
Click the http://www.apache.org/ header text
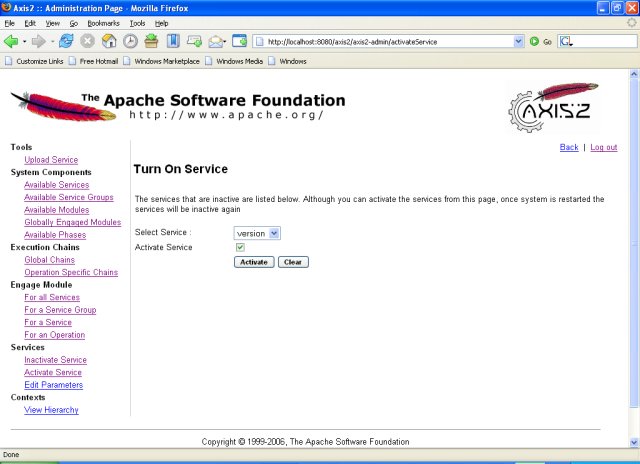click(227, 115)
